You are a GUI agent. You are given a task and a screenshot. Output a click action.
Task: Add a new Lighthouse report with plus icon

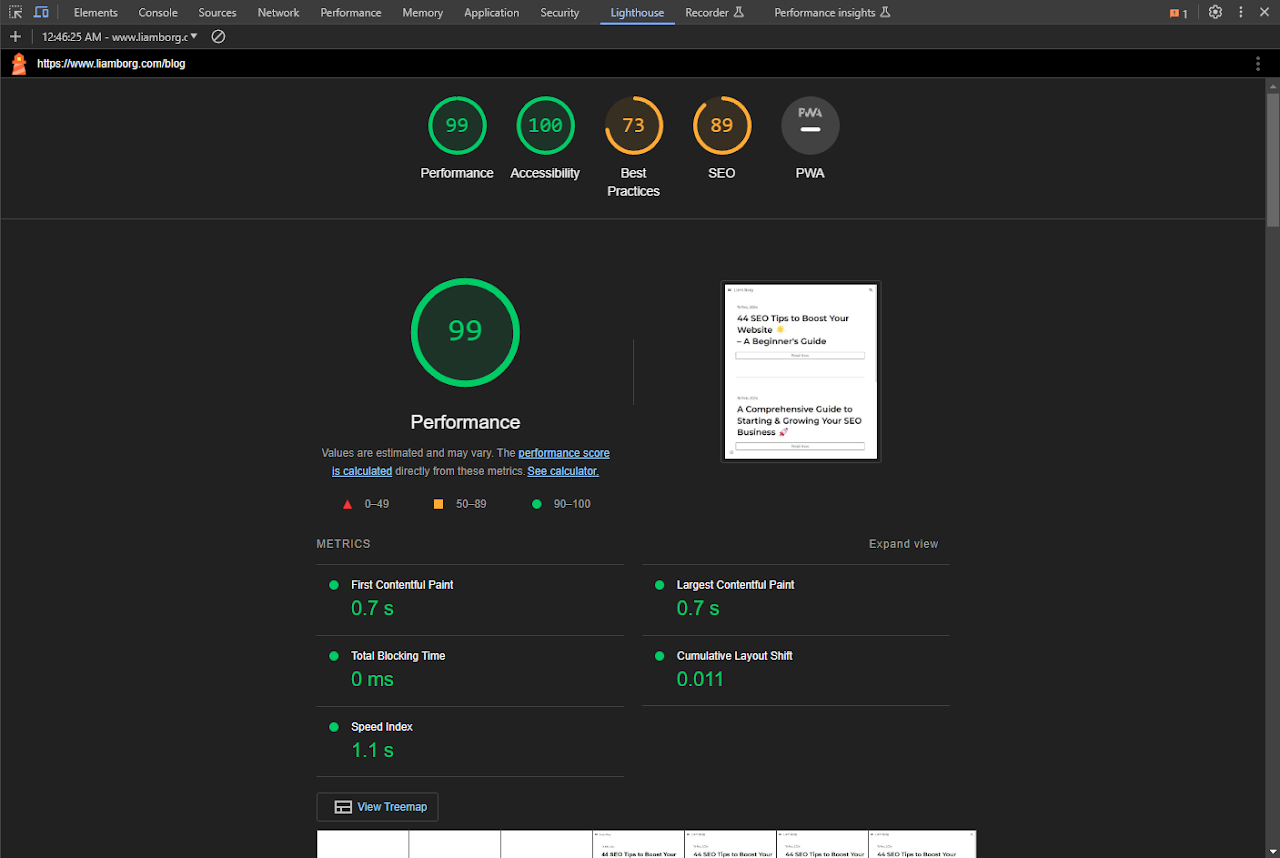(15, 36)
